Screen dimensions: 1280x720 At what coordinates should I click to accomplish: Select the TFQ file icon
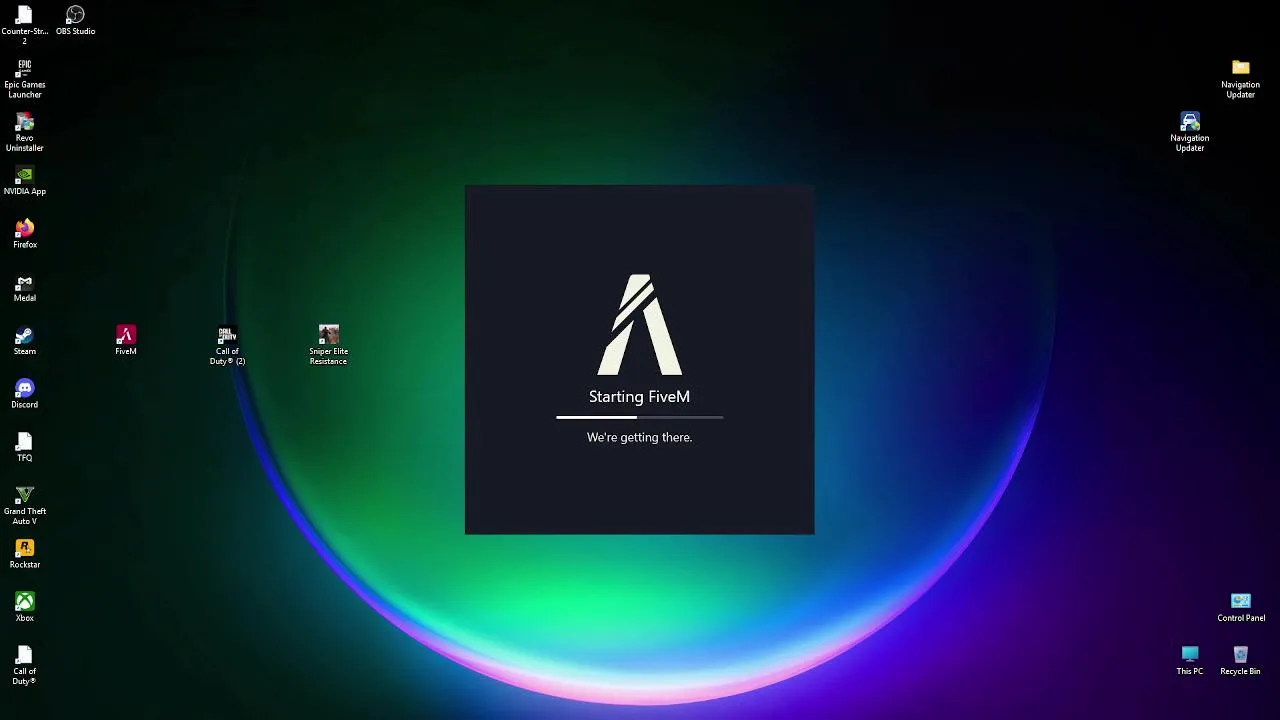click(x=24, y=447)
